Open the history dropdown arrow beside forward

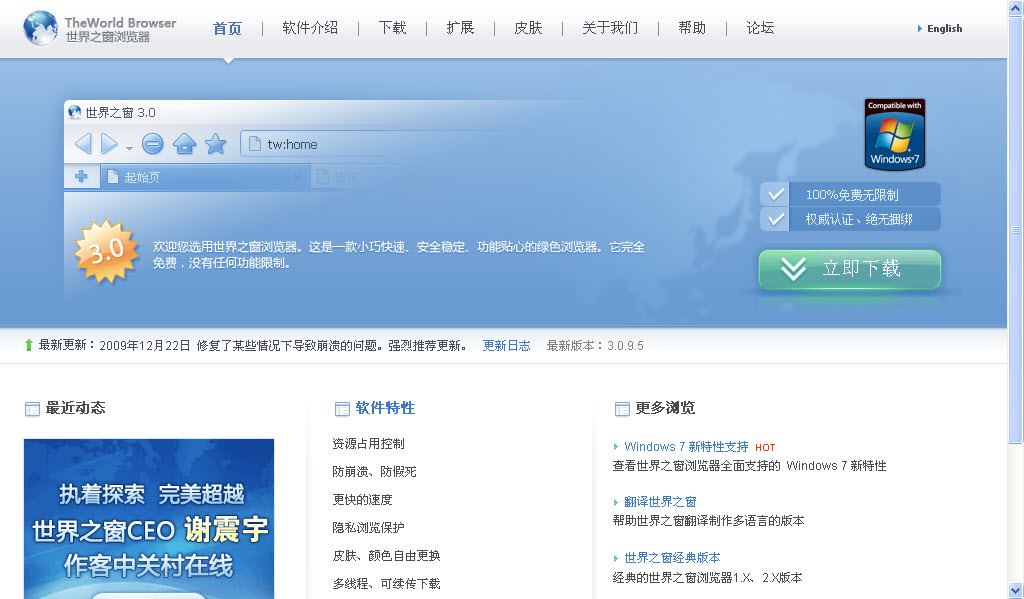129,148
